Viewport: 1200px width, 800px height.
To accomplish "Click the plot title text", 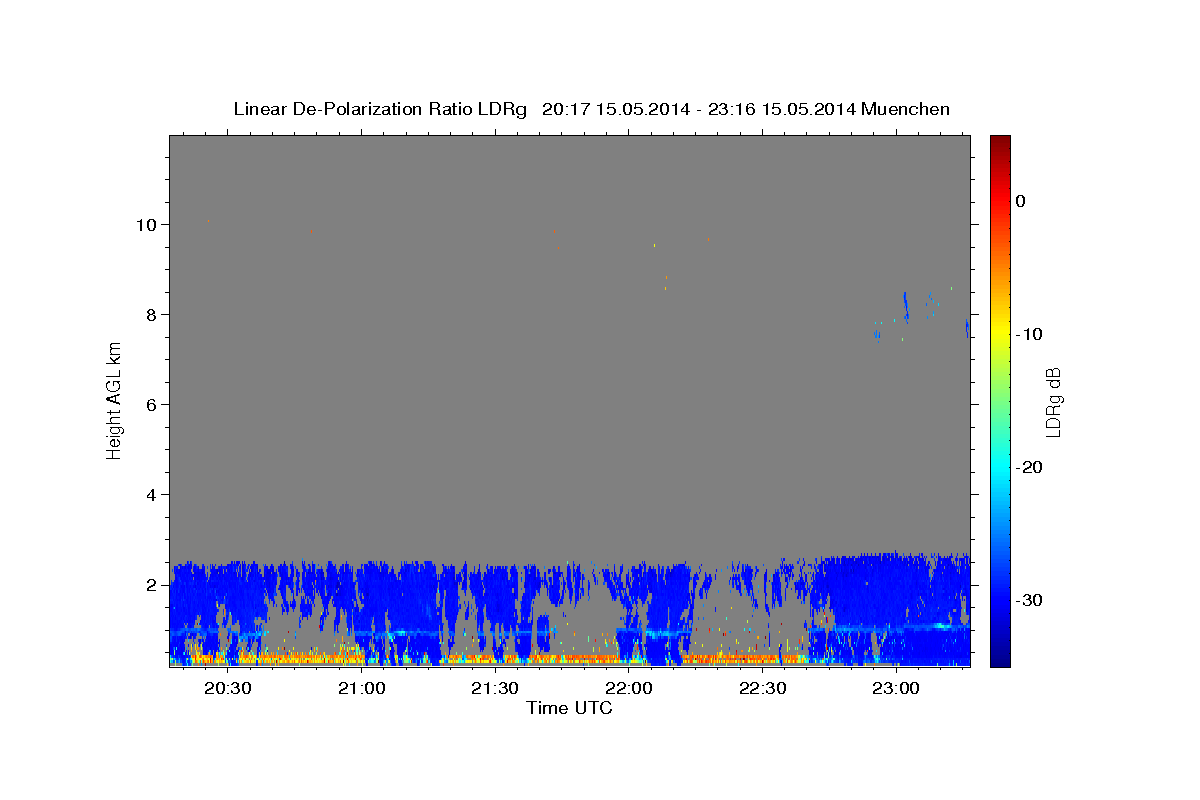I will pos(591,109).
